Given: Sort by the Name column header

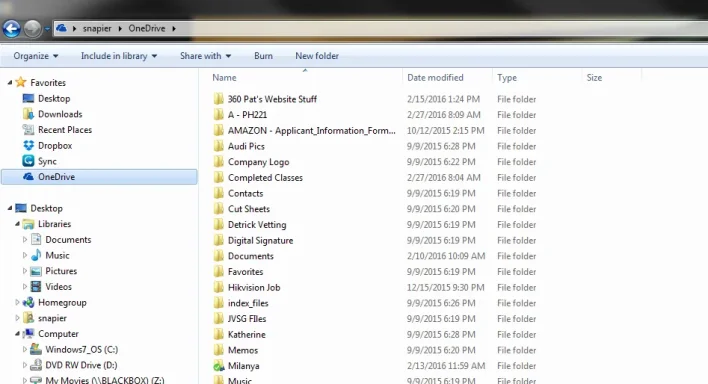Looking at the screenshot, I should point(224,78).
